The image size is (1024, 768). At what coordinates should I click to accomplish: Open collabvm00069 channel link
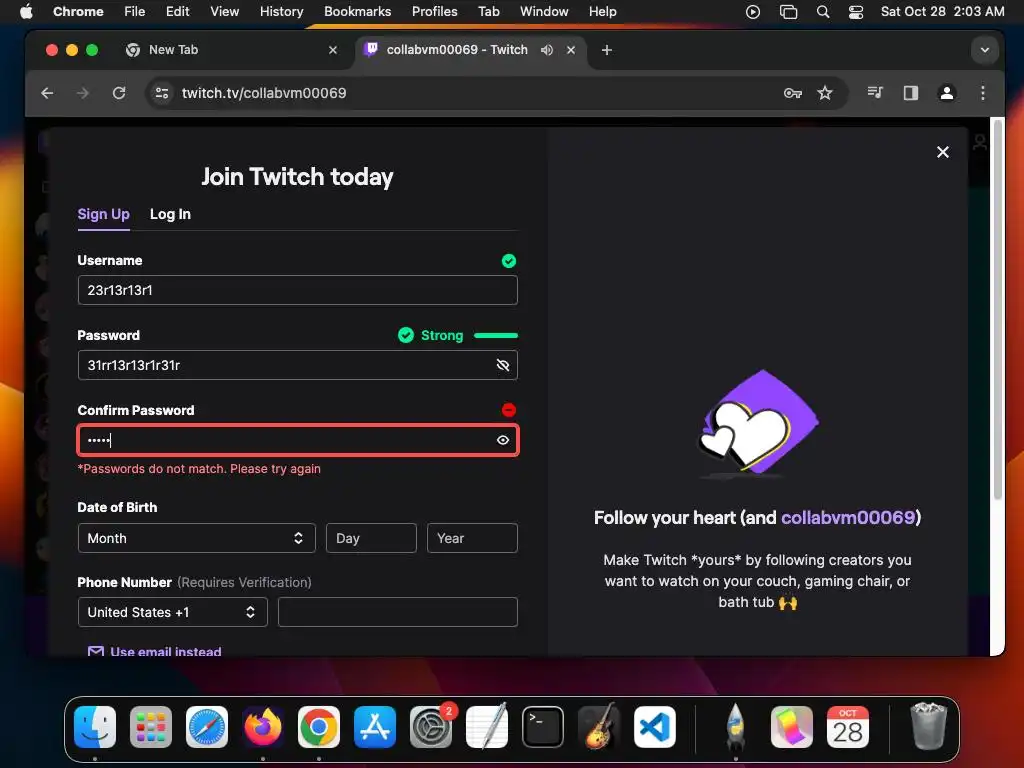pos(848,518)
